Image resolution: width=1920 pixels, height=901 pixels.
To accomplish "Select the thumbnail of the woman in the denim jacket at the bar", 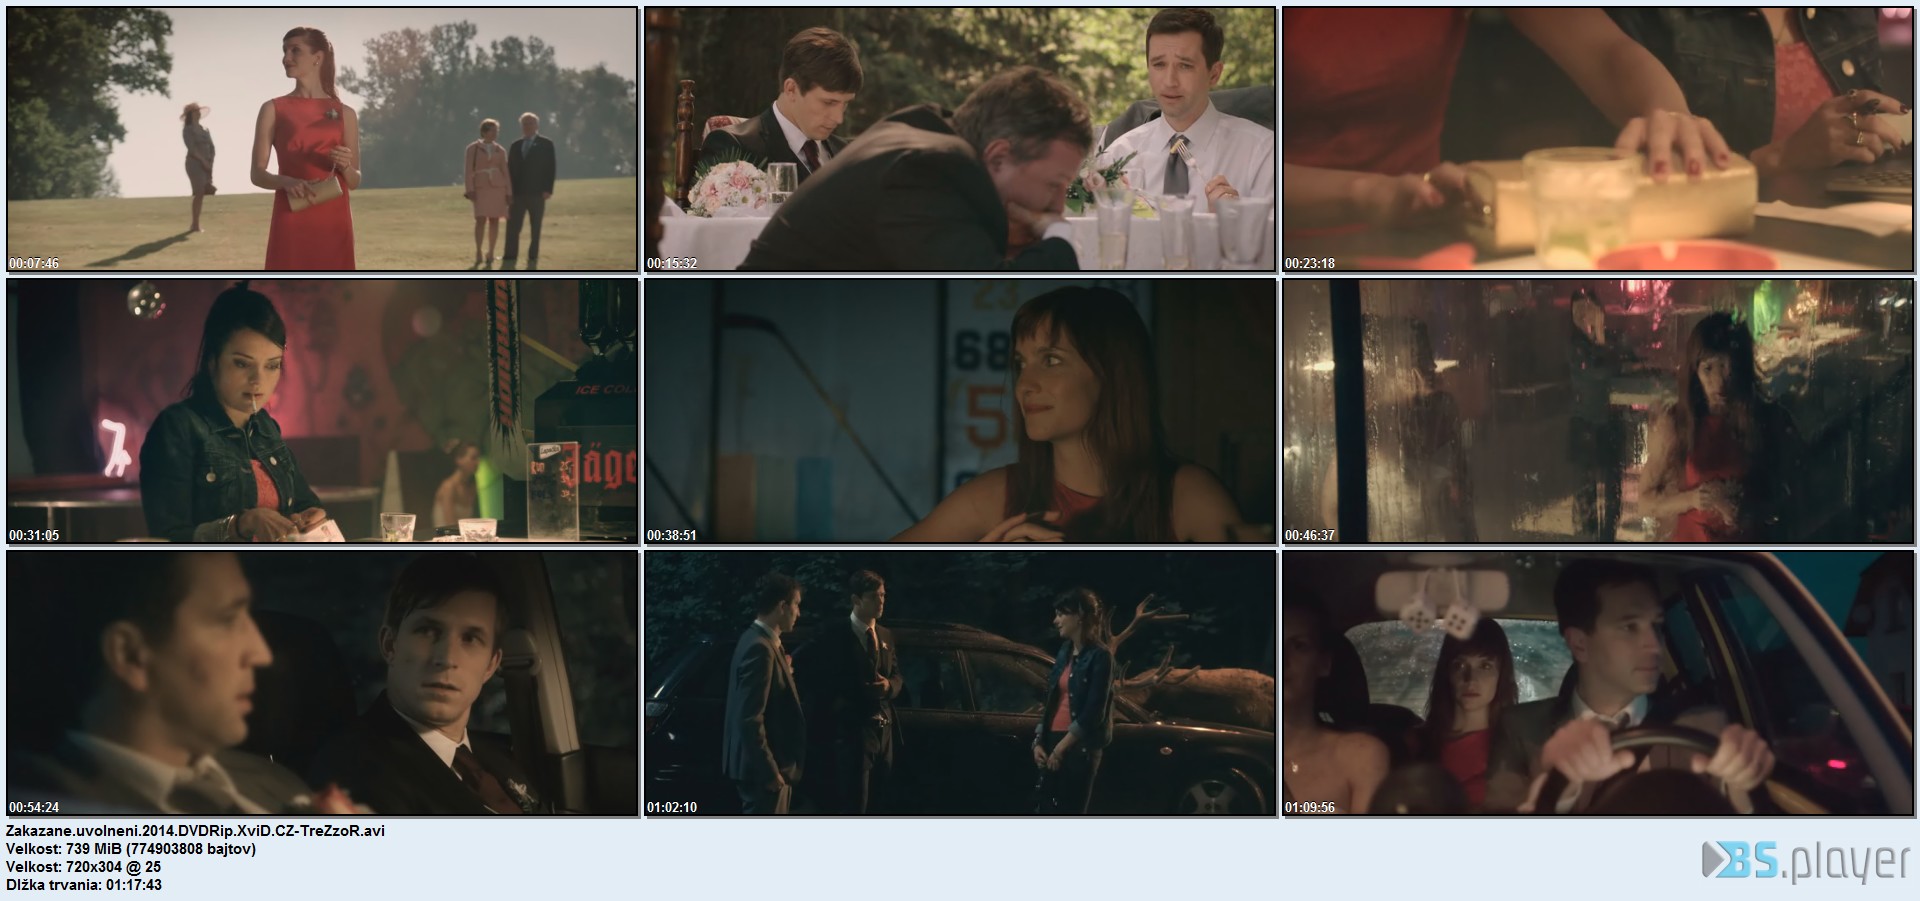I will click(322, 411).
